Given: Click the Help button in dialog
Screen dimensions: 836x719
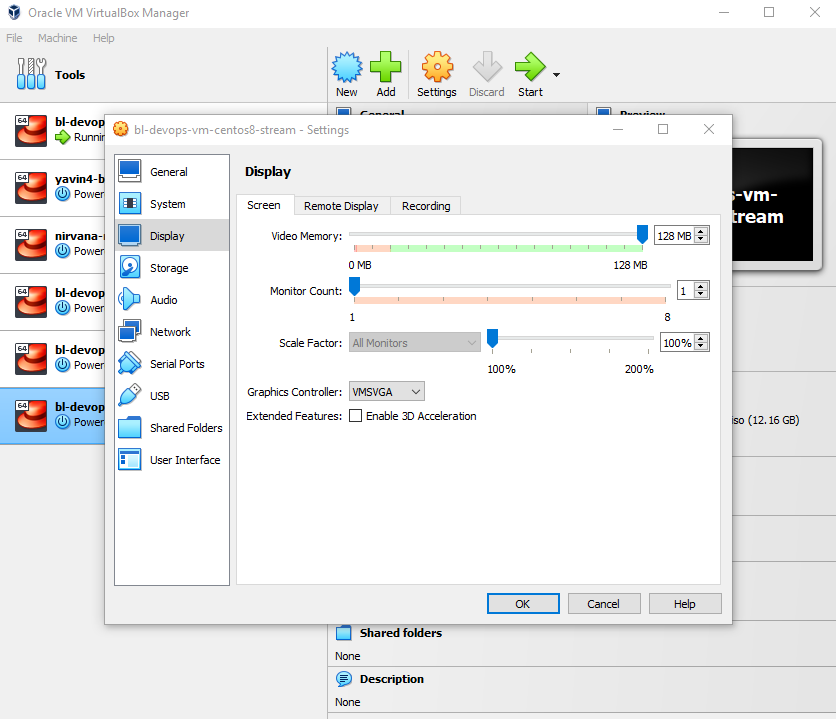Looking at the screenshot, I should [x=685, y=604].
